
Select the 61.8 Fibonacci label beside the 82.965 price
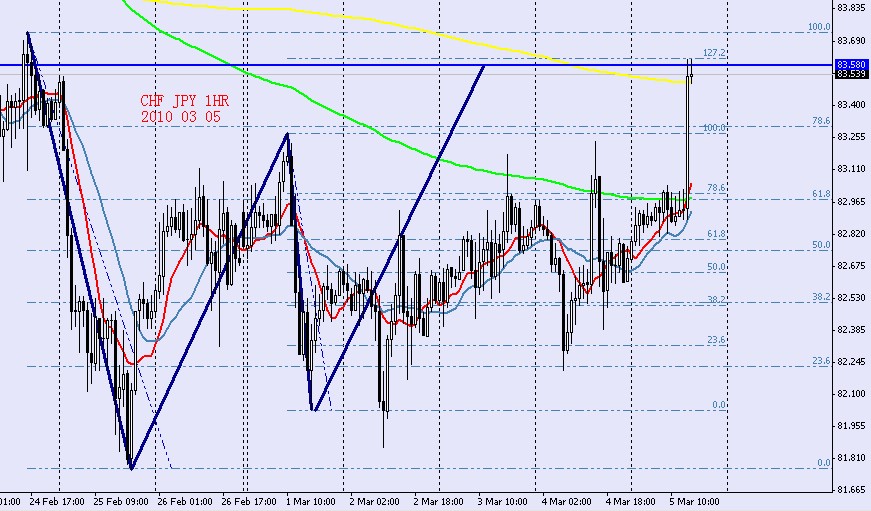(822, 194)
